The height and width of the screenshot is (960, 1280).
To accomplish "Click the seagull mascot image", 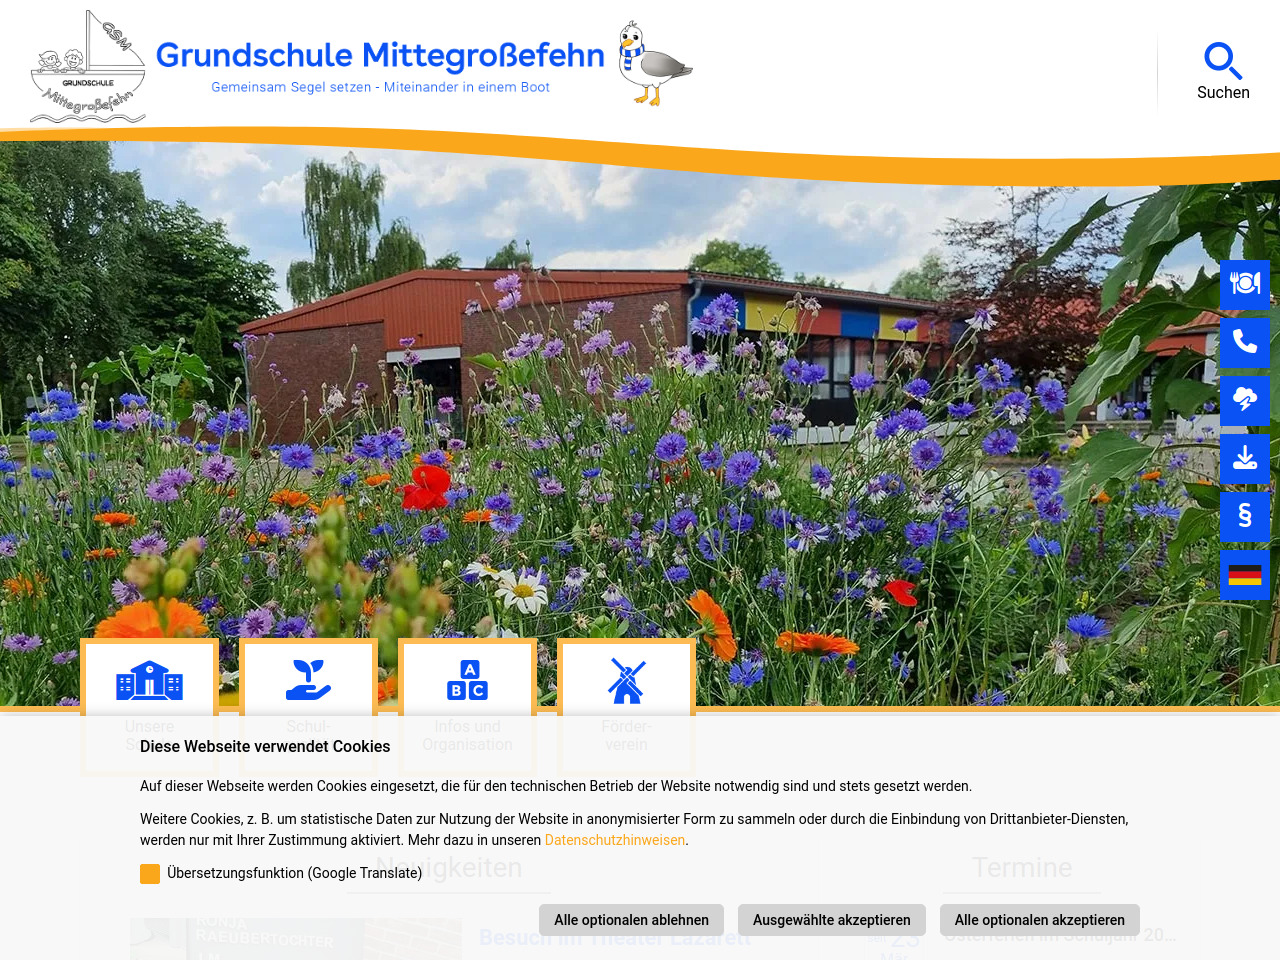I will (x=653, y=64).
